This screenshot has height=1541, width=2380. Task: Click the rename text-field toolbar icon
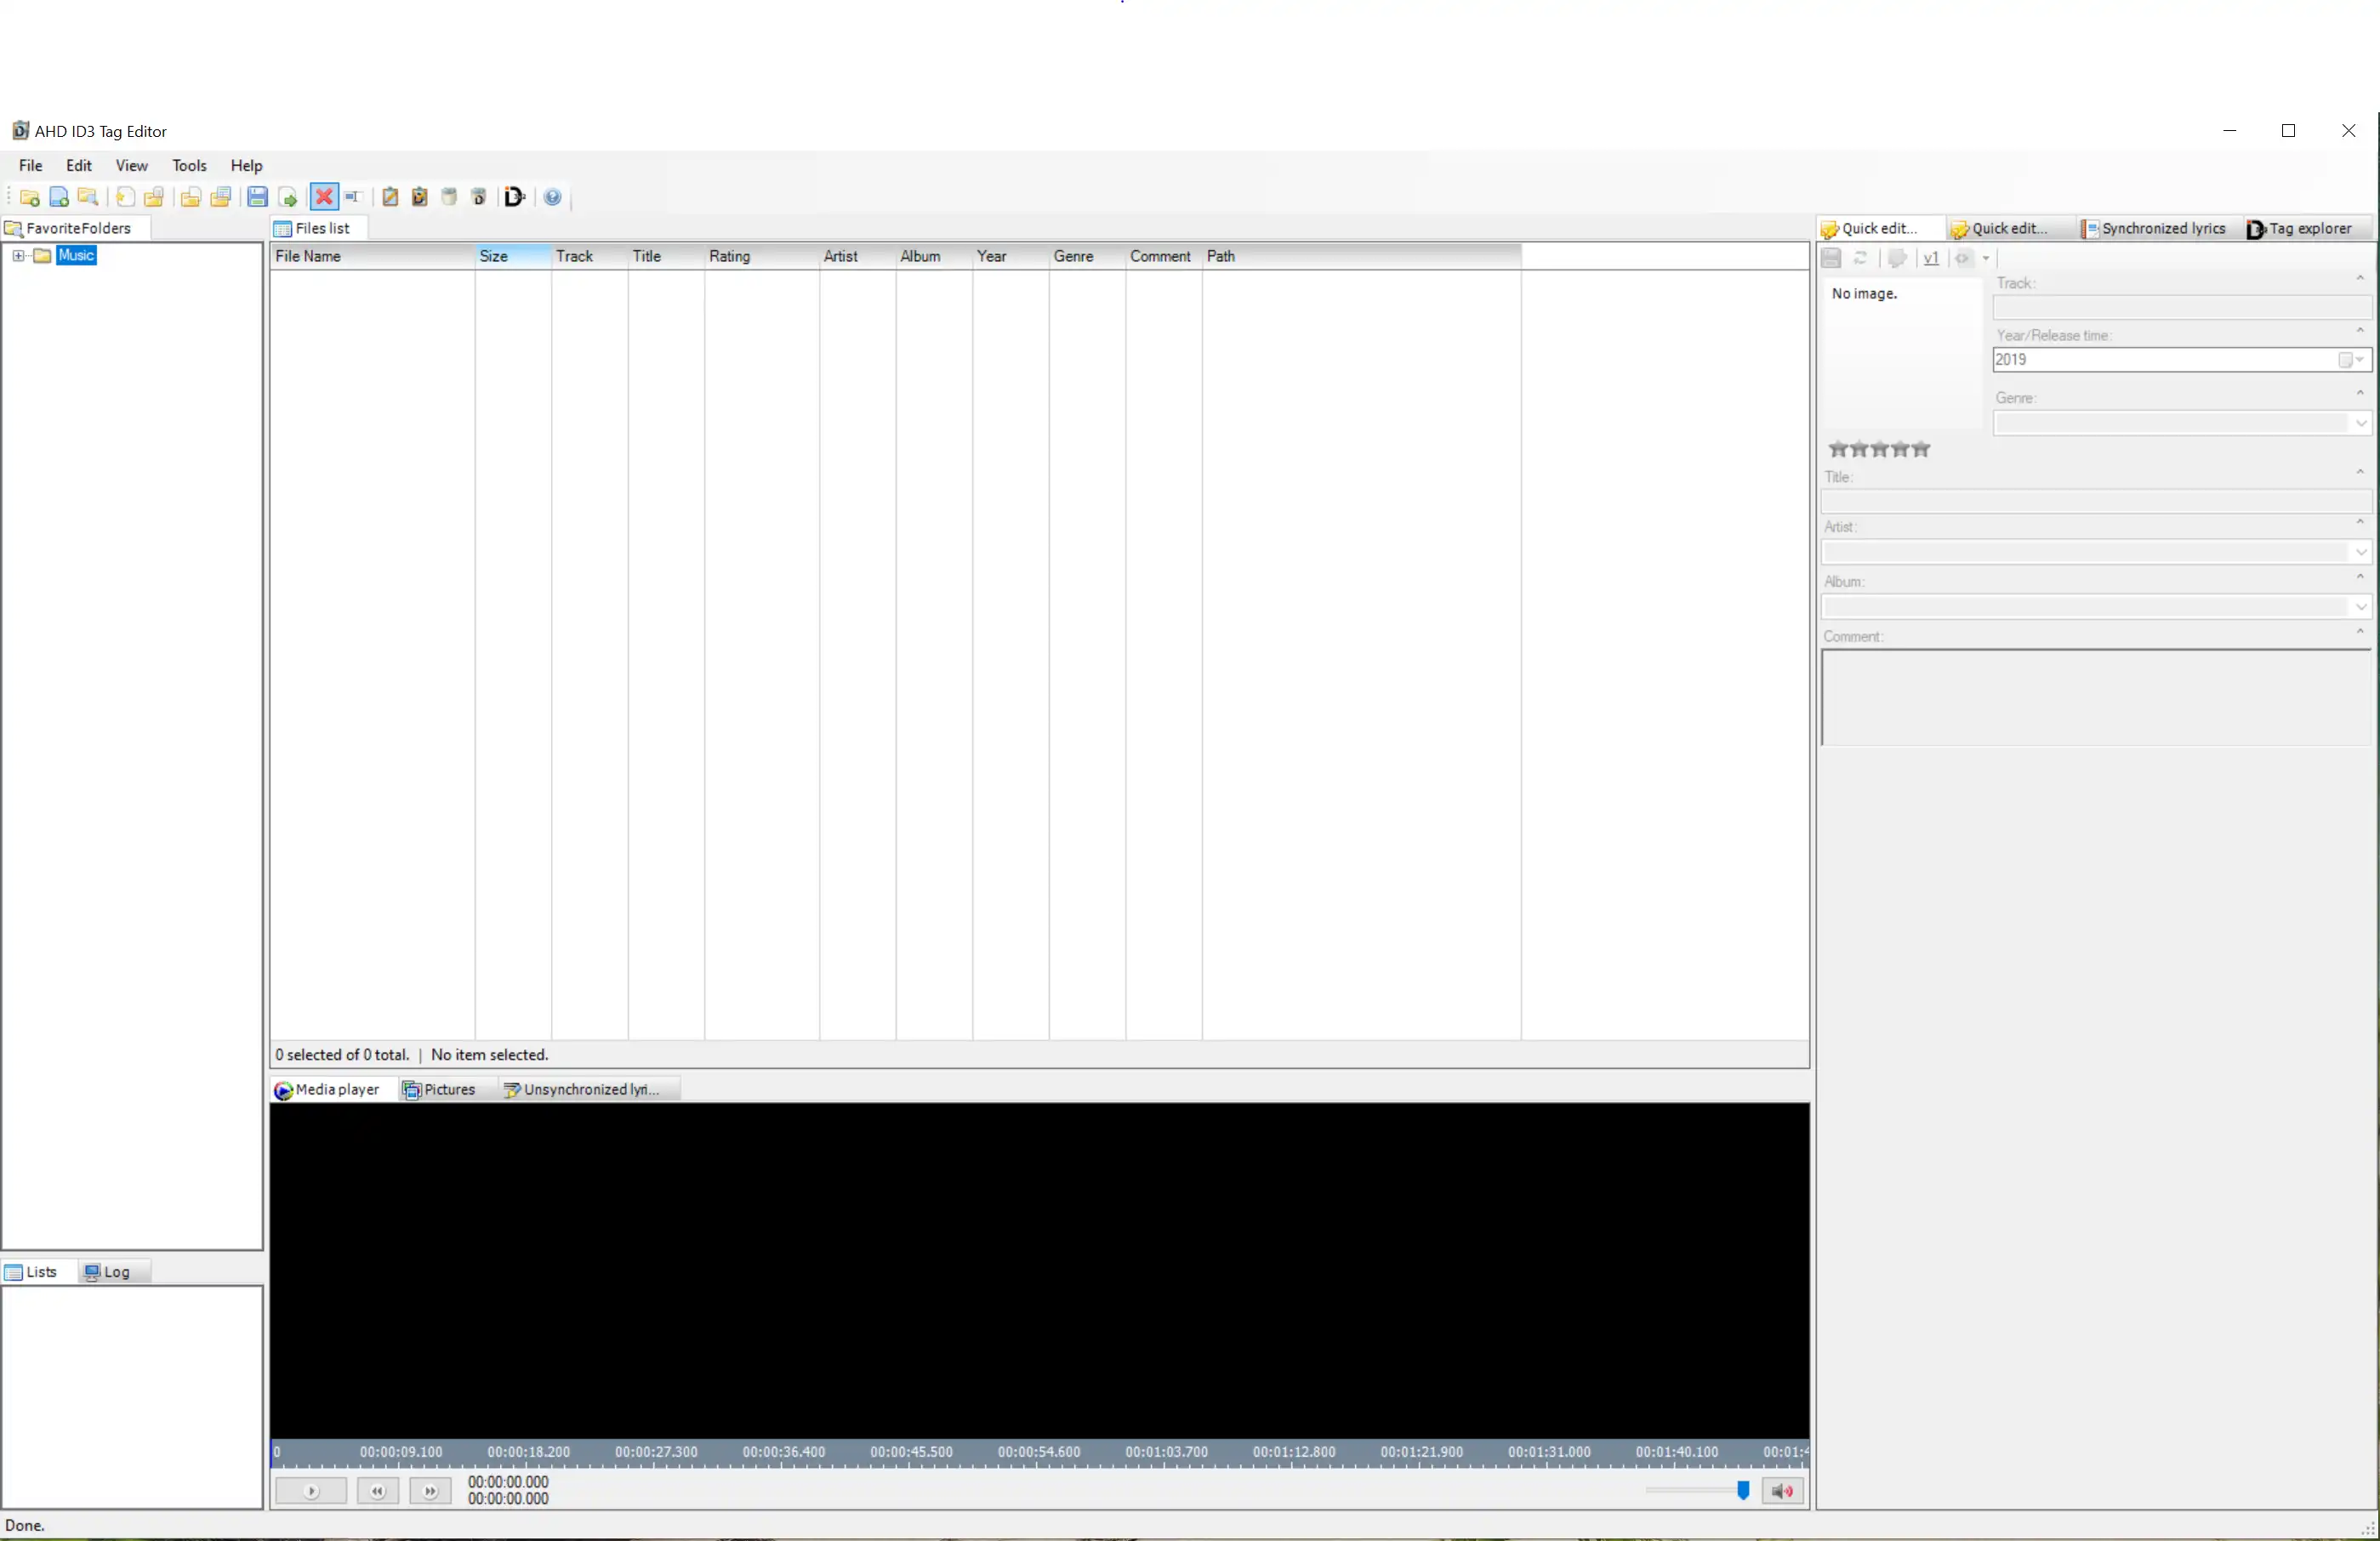352,197
